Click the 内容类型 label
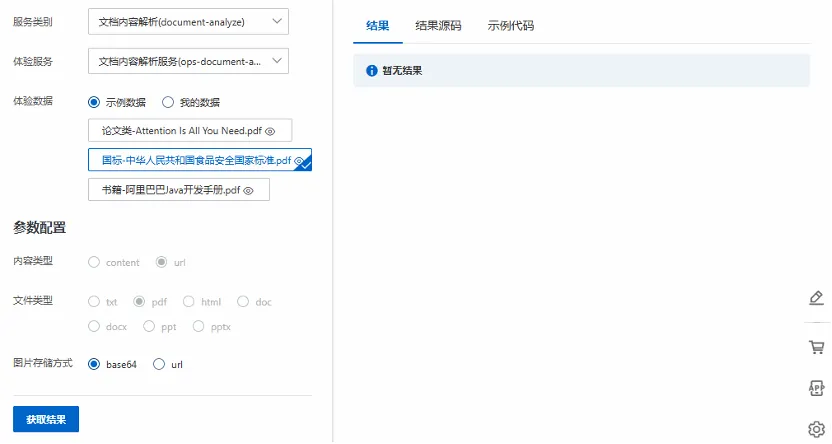The height and width of the screenshot is (444, 832). click(x=33, y=261)
